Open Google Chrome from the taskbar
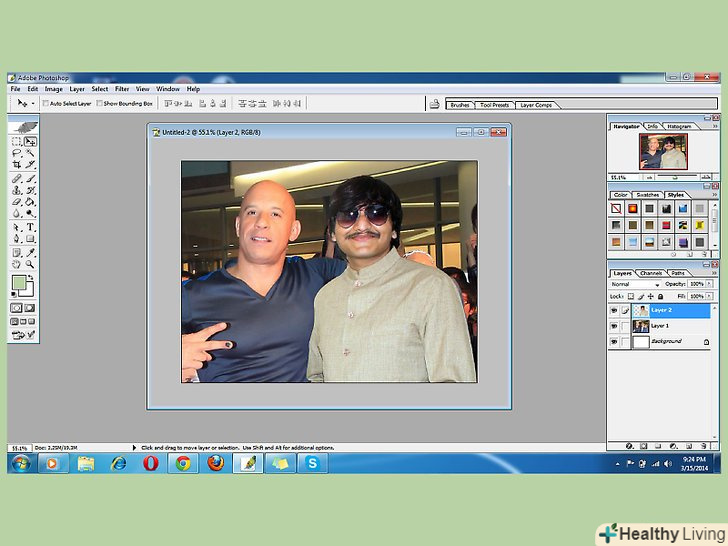This screenshot has width=728, height=546. point(183,463)
